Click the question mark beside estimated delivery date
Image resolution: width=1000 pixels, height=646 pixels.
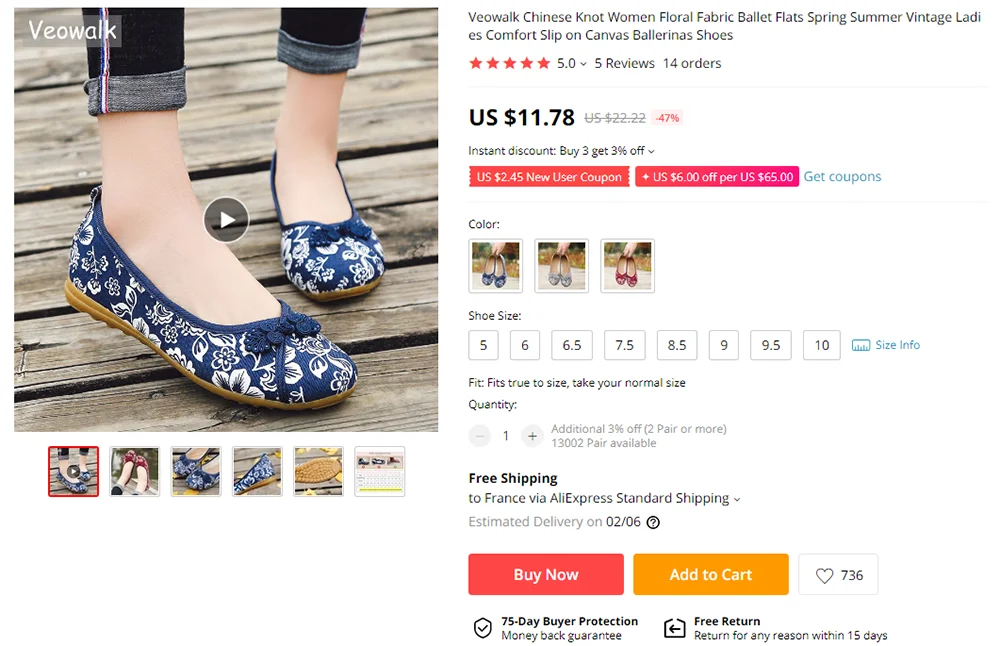[653, 521]
